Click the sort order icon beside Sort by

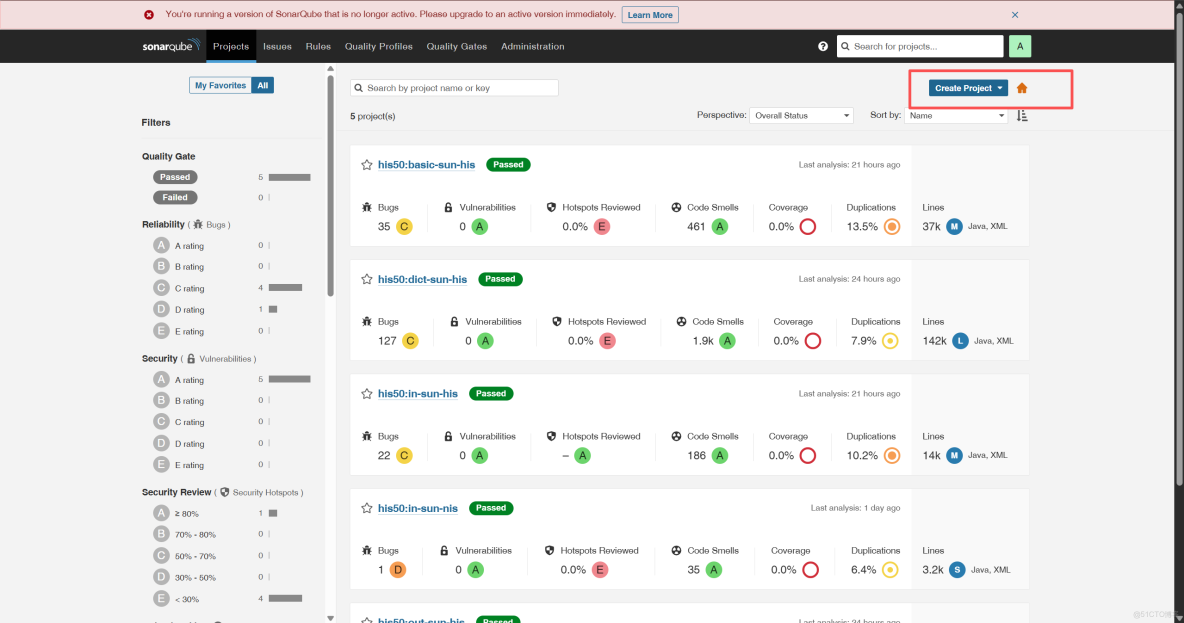click(1021, 115)
